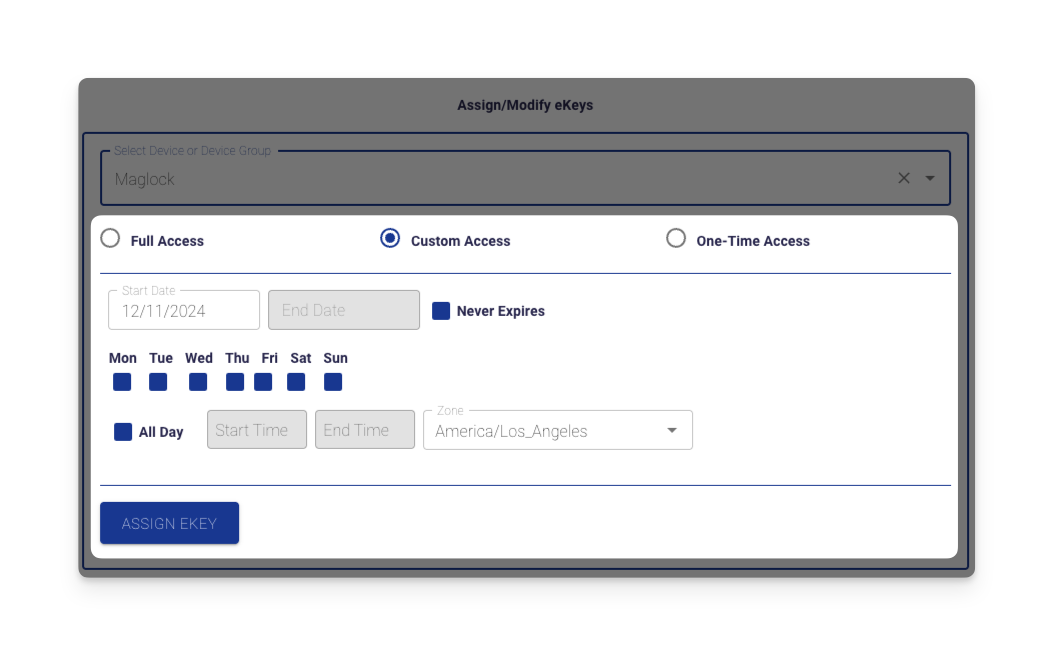The image size is (1053, 656).
Task: Click the Assign/Modify eKeys title
Action: 525,105
